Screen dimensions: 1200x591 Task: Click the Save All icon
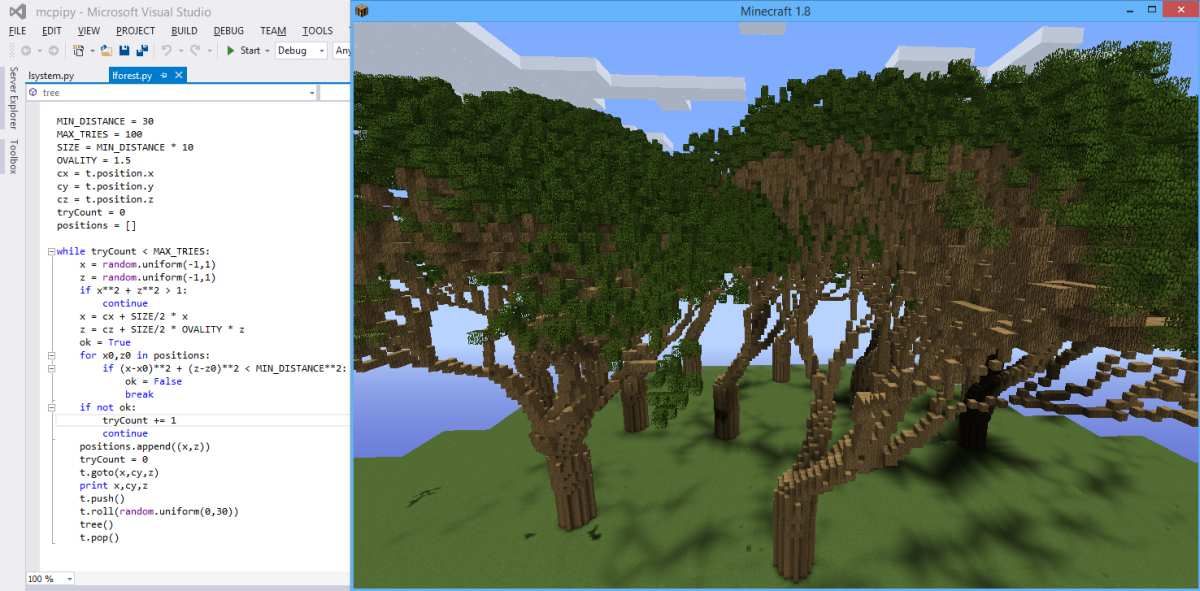click(141, 50)
